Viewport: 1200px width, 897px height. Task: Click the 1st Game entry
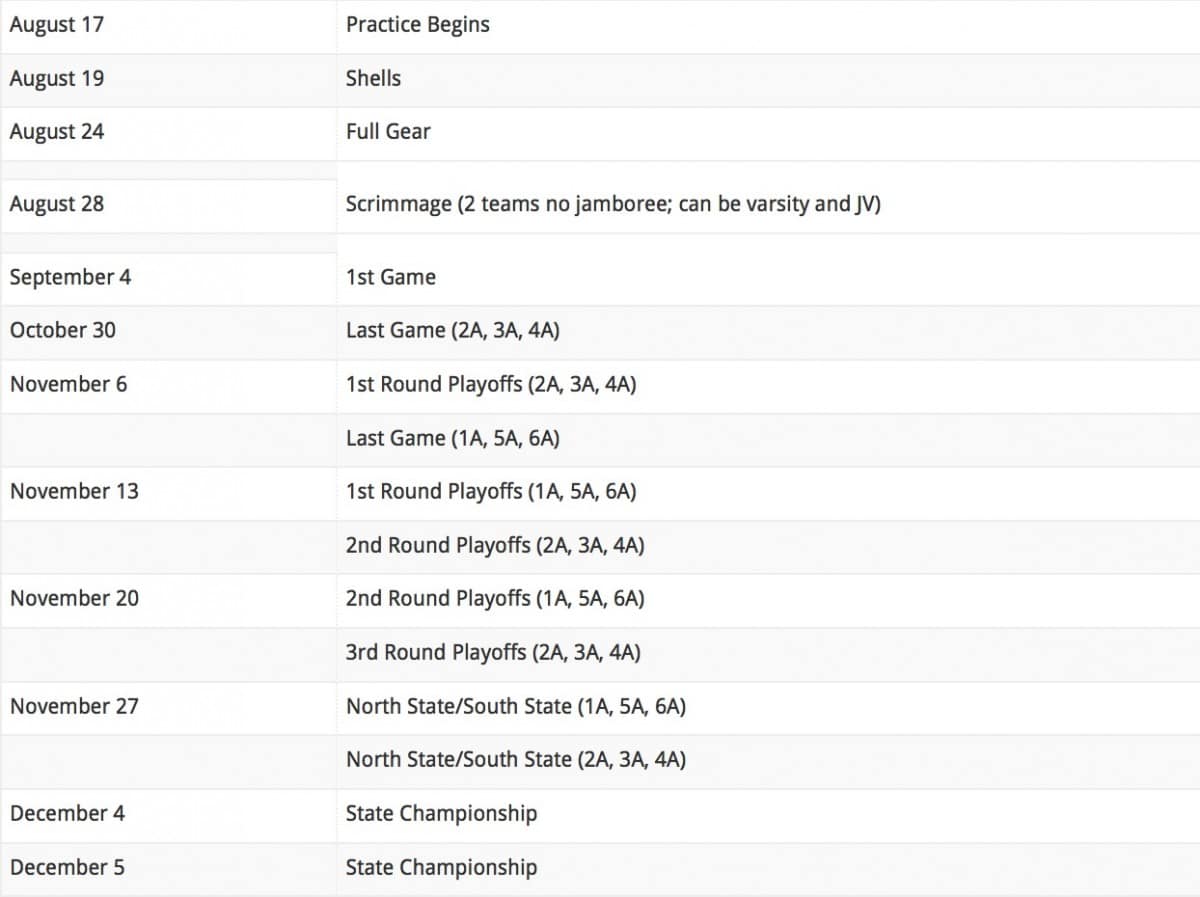click(391, 277)
